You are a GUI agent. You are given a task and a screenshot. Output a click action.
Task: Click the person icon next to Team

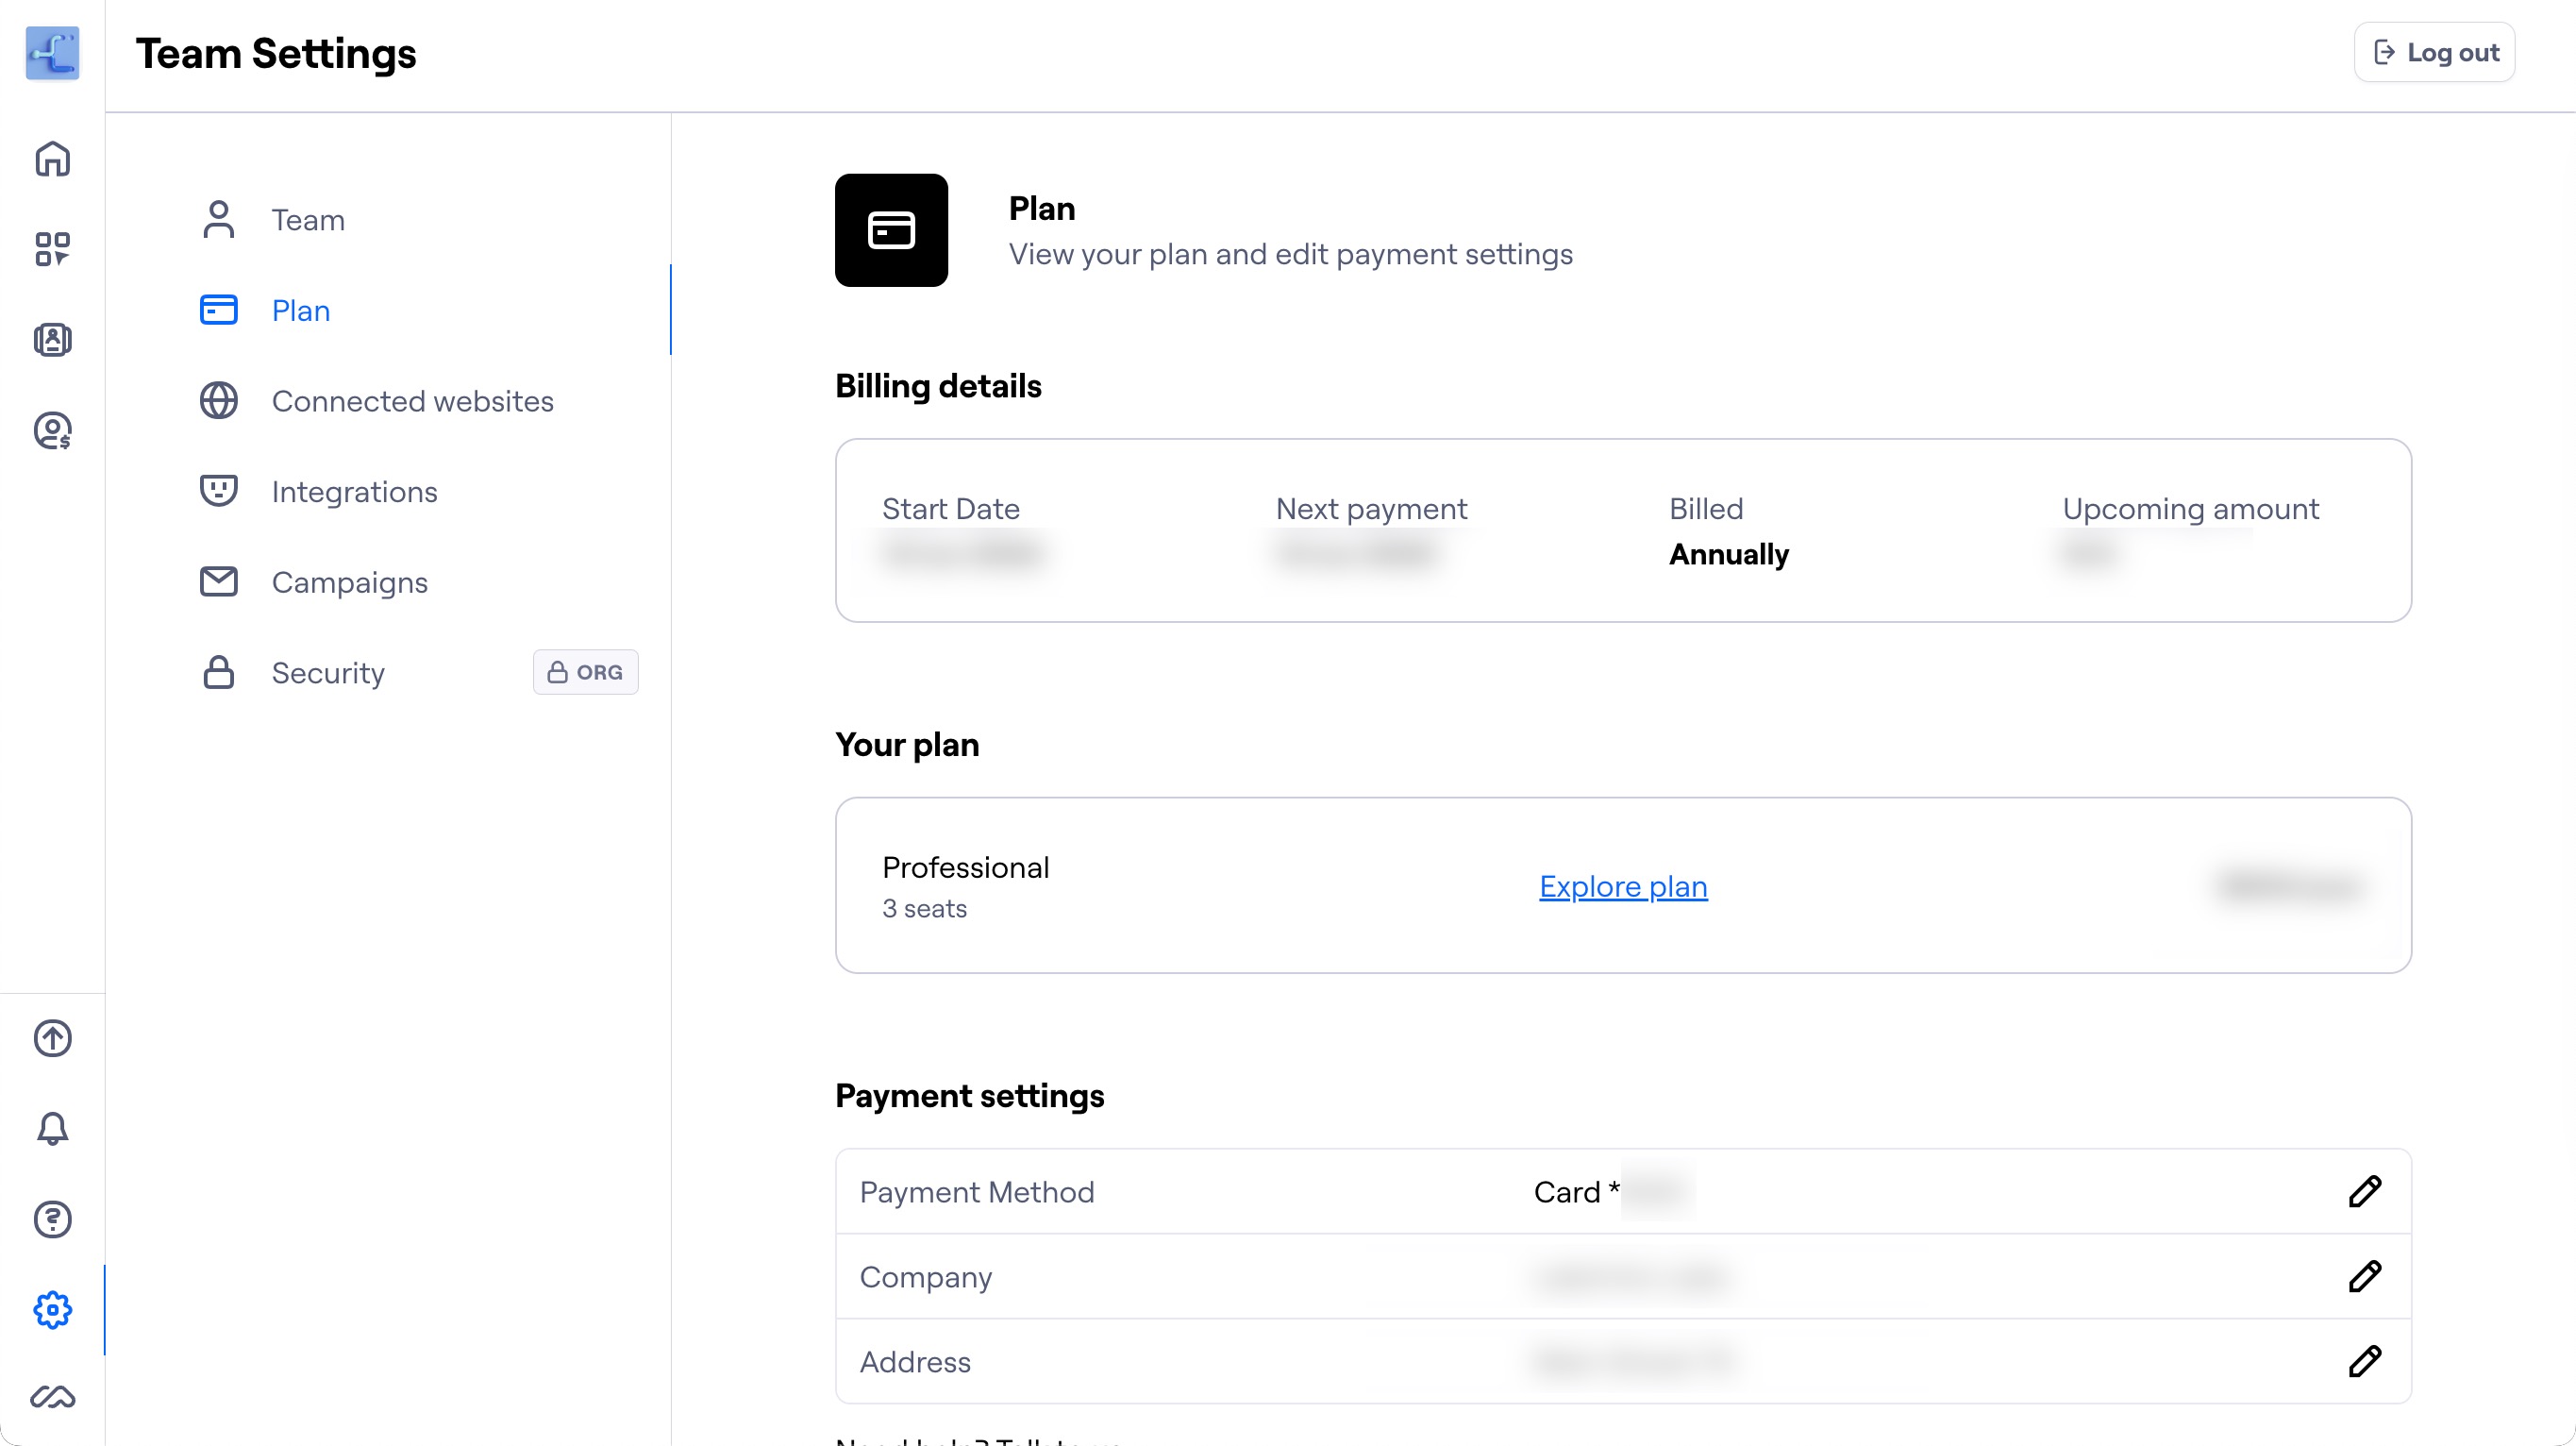218,220
